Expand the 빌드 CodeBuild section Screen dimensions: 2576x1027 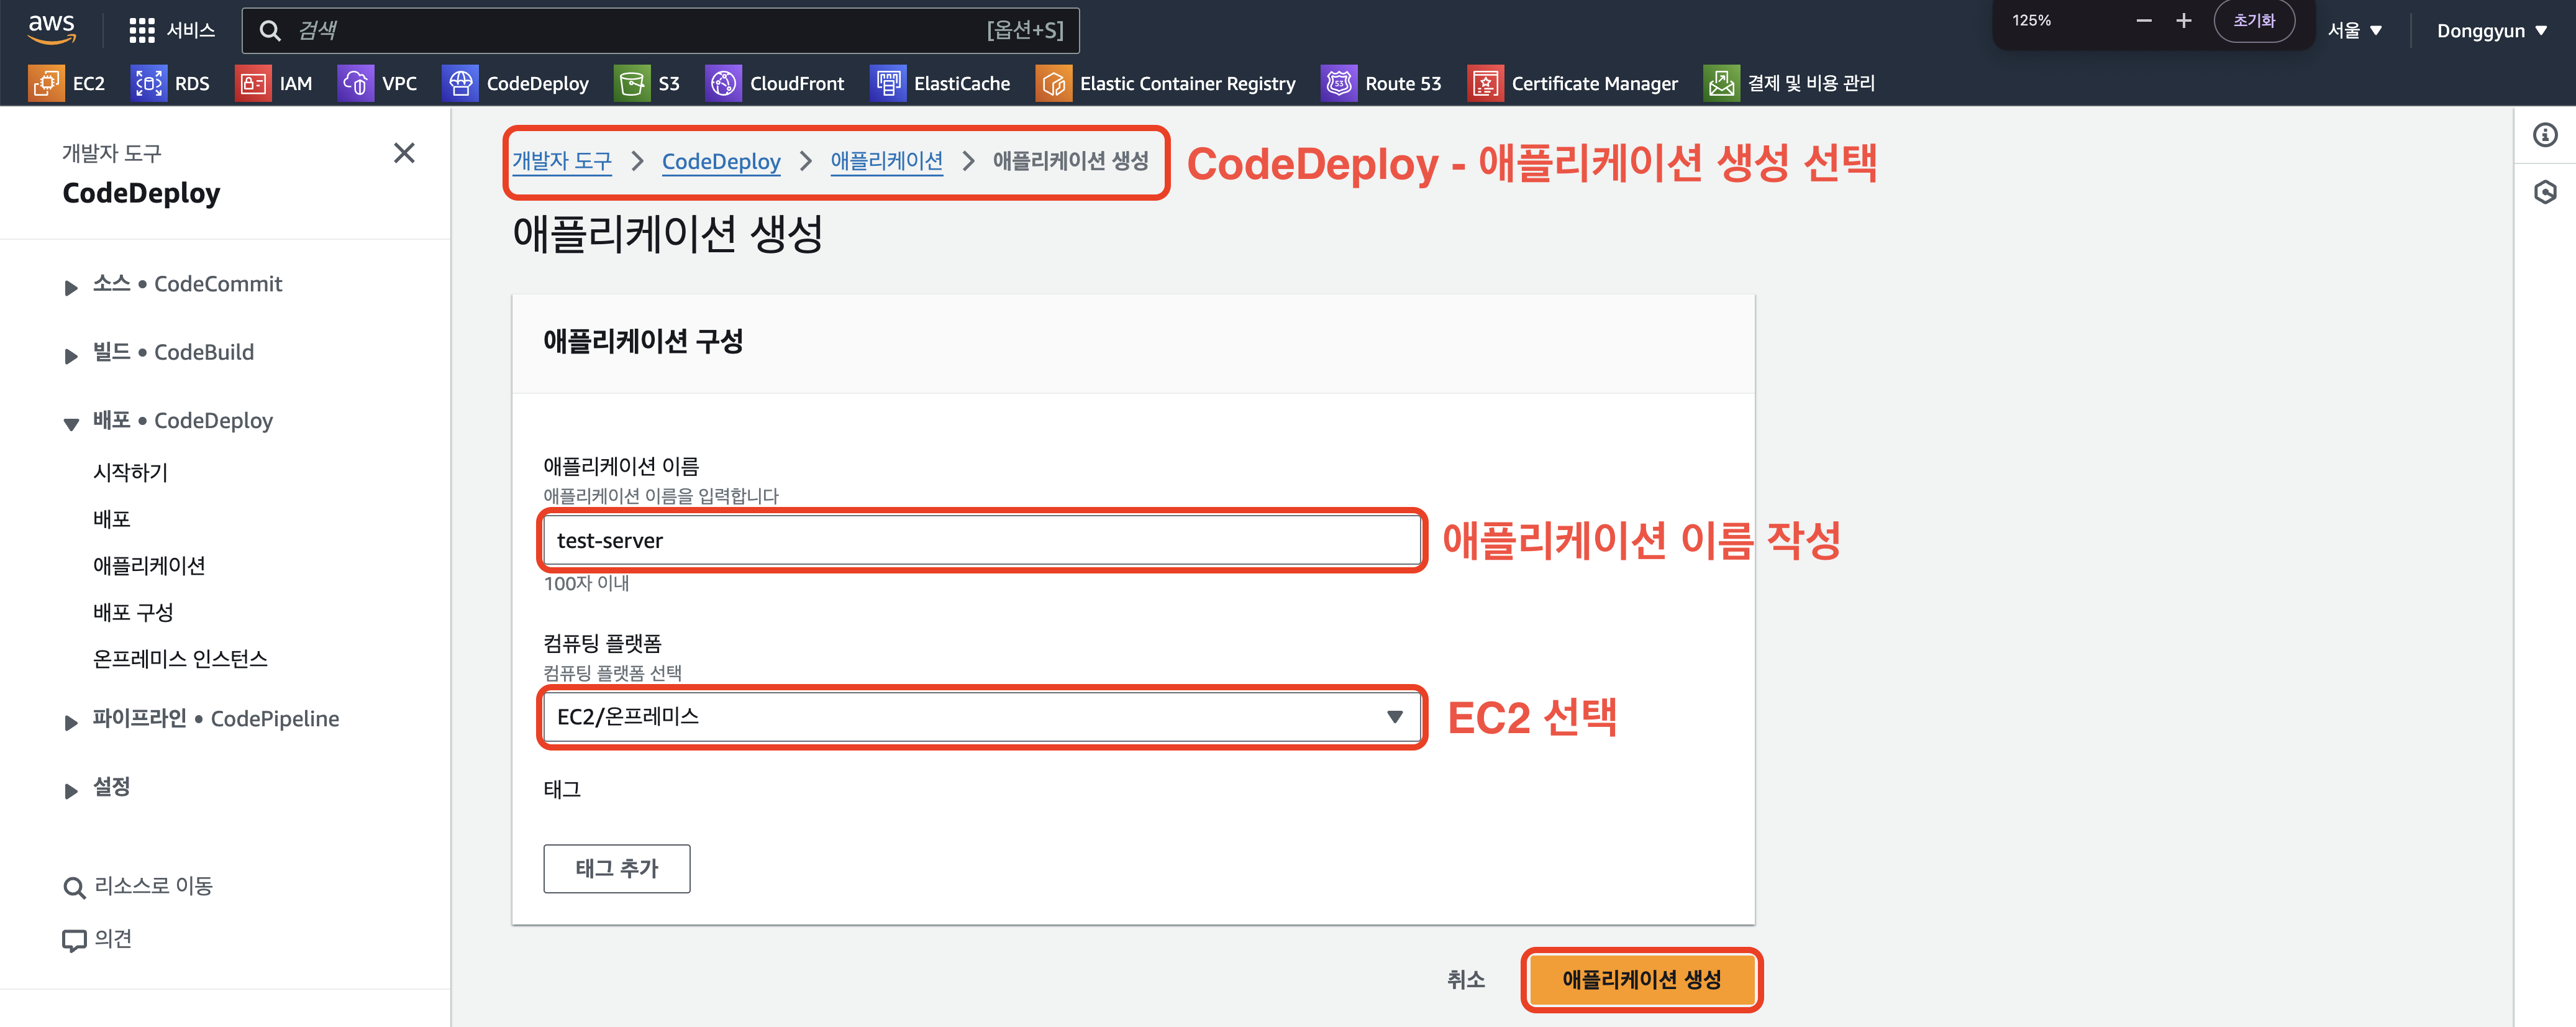coord(71,356)
